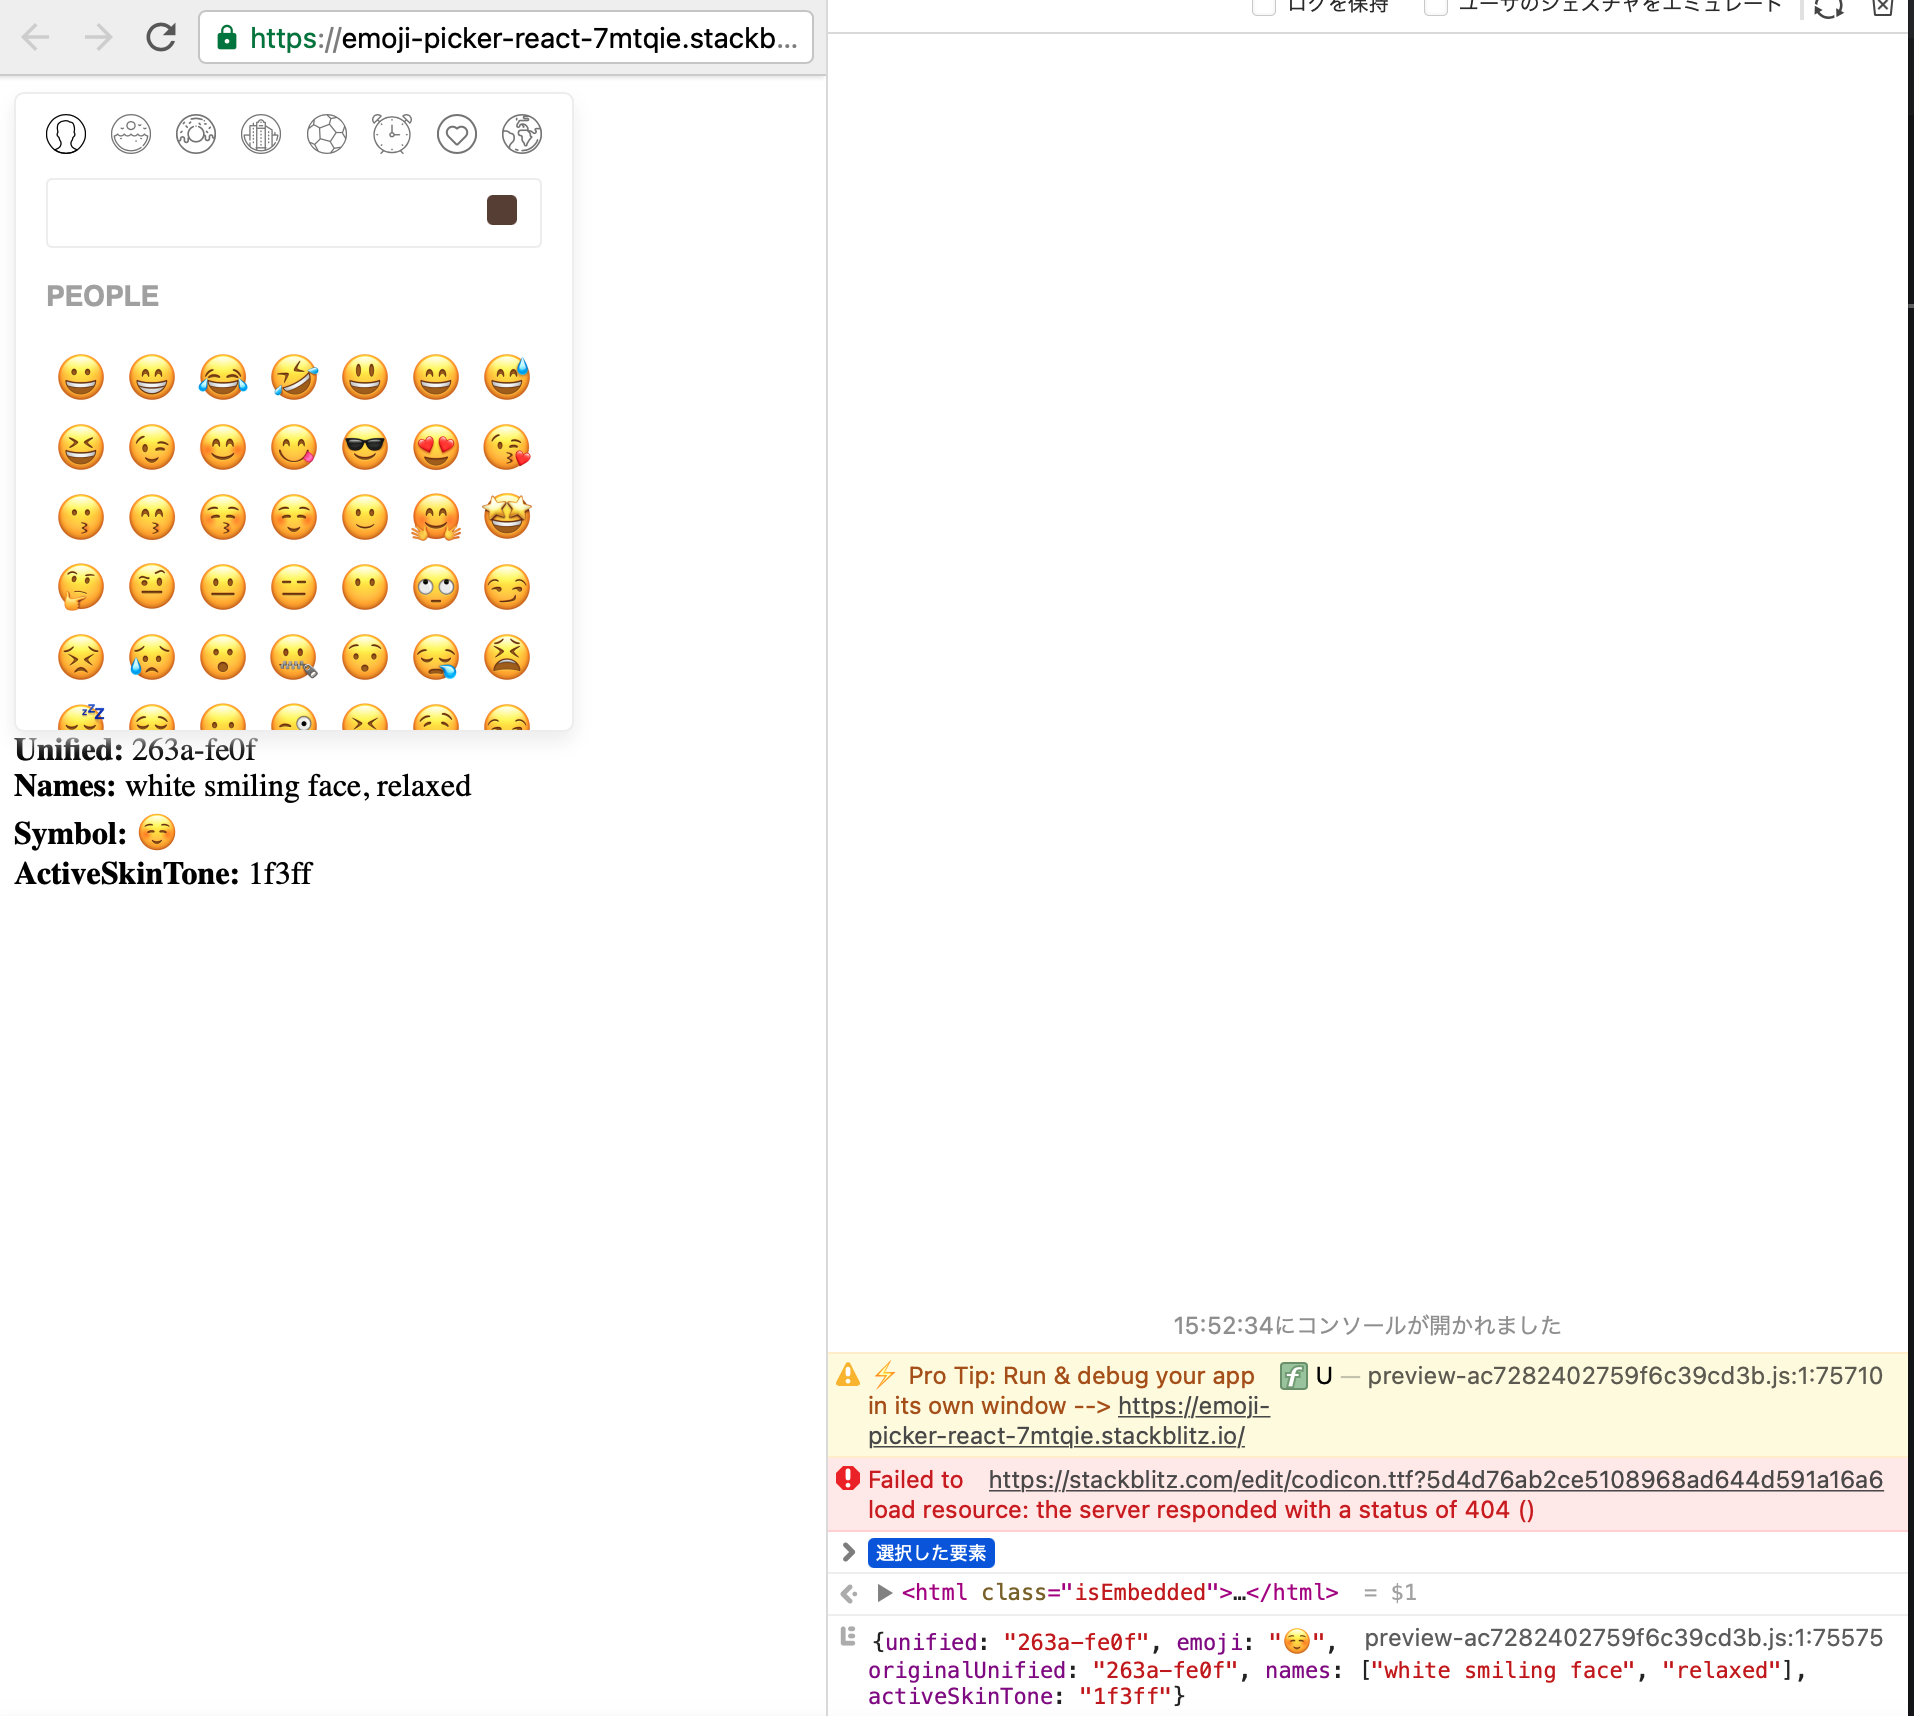Open the globe Flags category icon
The image size is (1914, 1716).
coord(521,133)
